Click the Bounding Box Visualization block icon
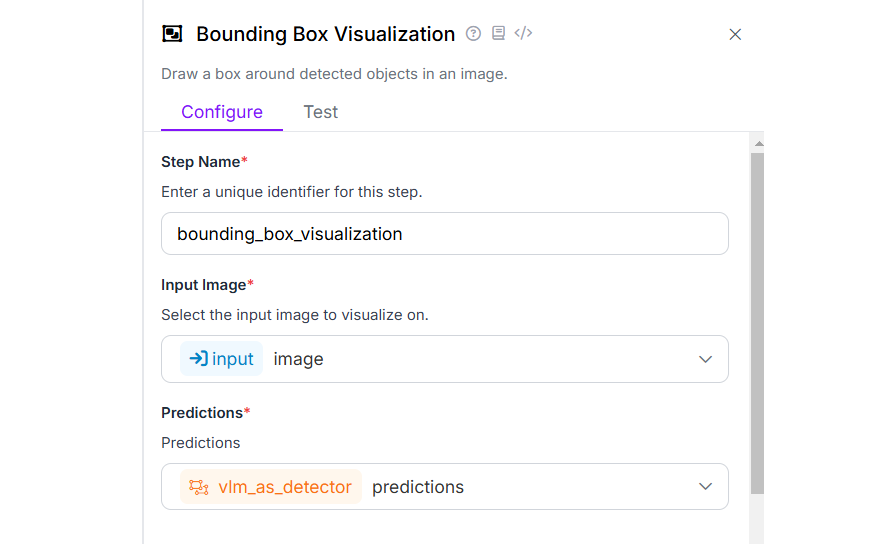The width and height of the screenshot is (887, 544). click(172, 34)
